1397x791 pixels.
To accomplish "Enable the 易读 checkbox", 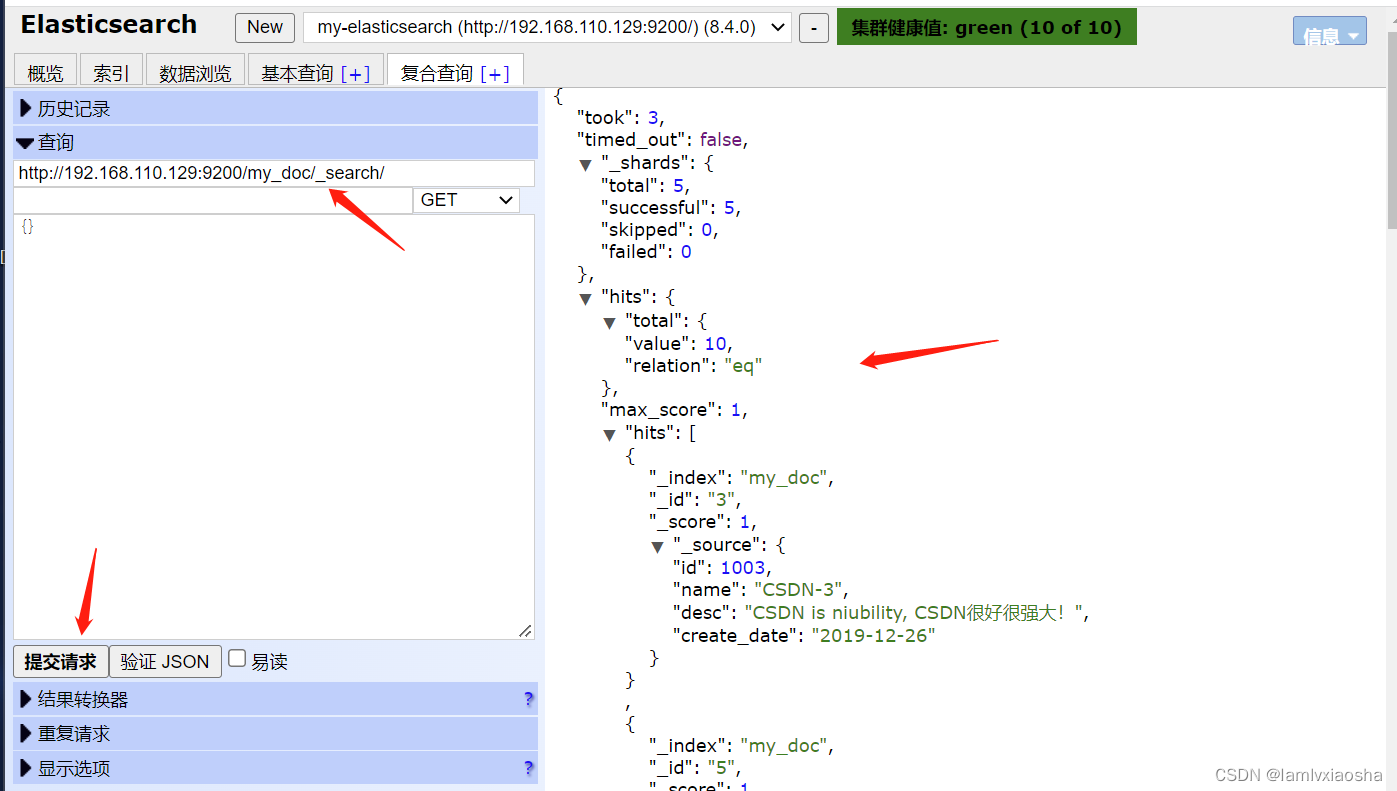I will coord(237,660).
